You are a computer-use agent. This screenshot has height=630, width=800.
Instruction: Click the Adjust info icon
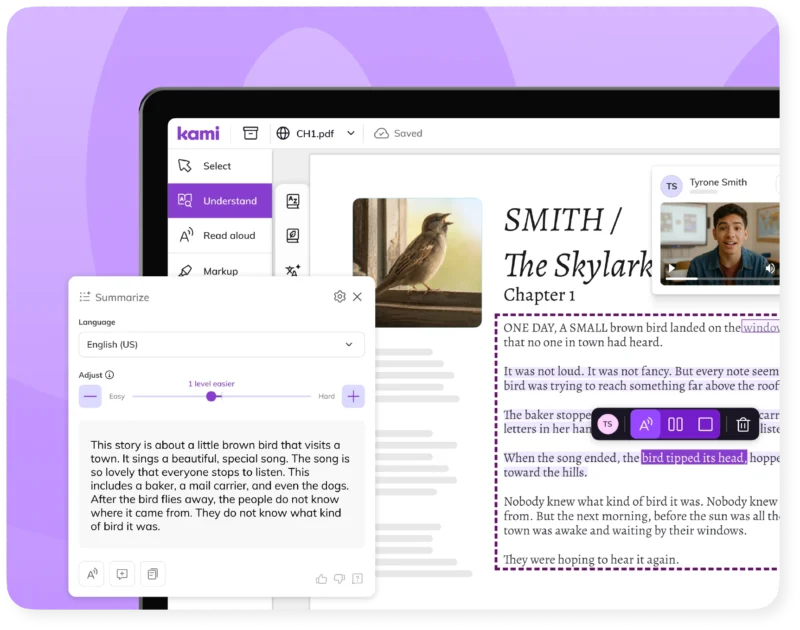(110, 374)
